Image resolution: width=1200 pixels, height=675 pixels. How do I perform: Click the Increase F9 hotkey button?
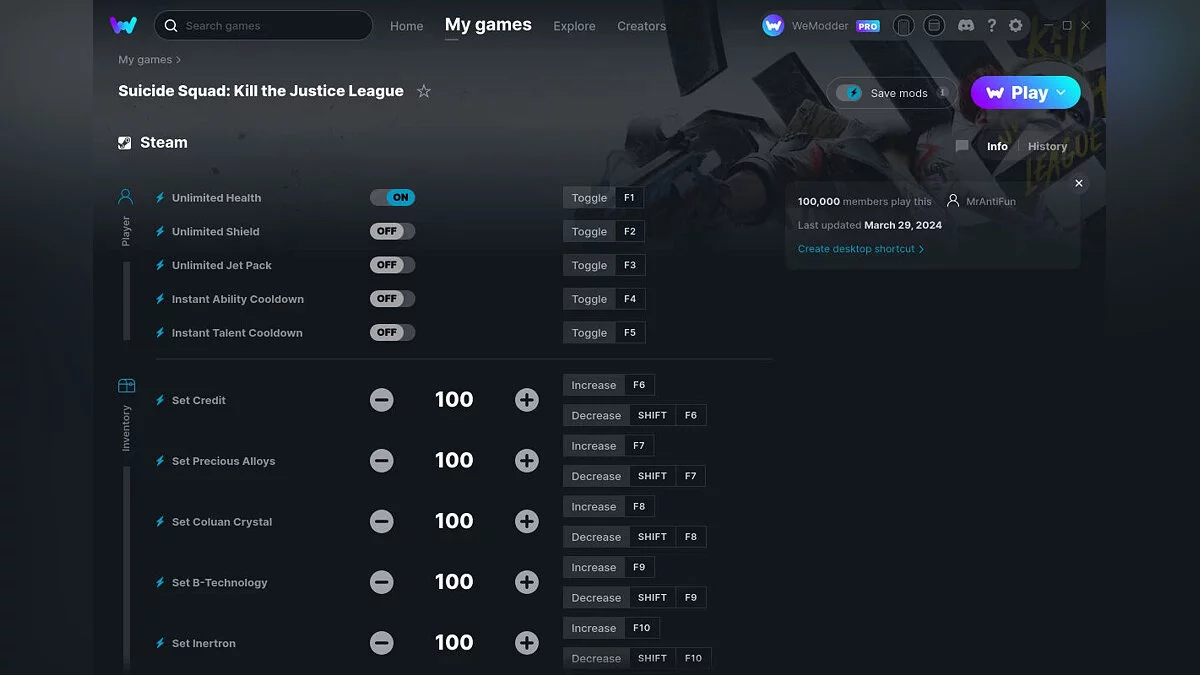pyautogui.click(x=608, y=567)
